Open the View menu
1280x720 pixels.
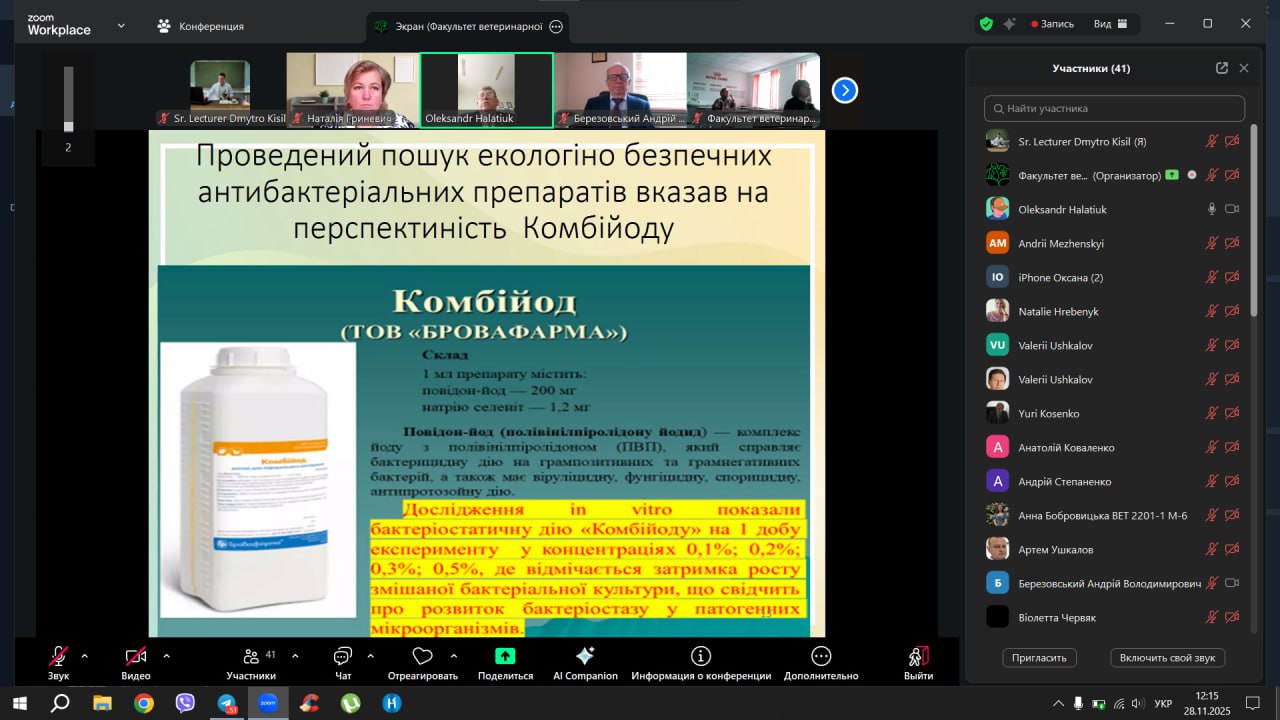click(1110, 24)
